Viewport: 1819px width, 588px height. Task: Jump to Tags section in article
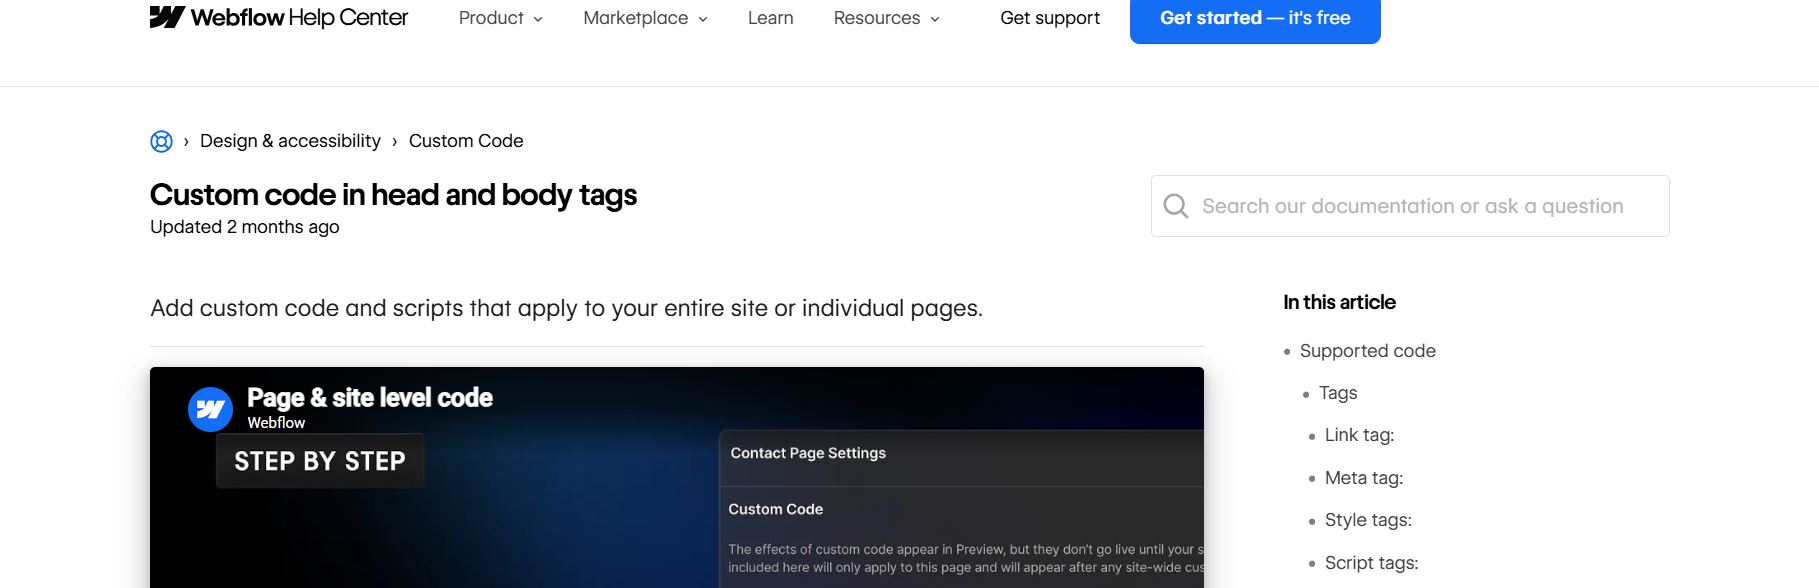pos(1338,393)
